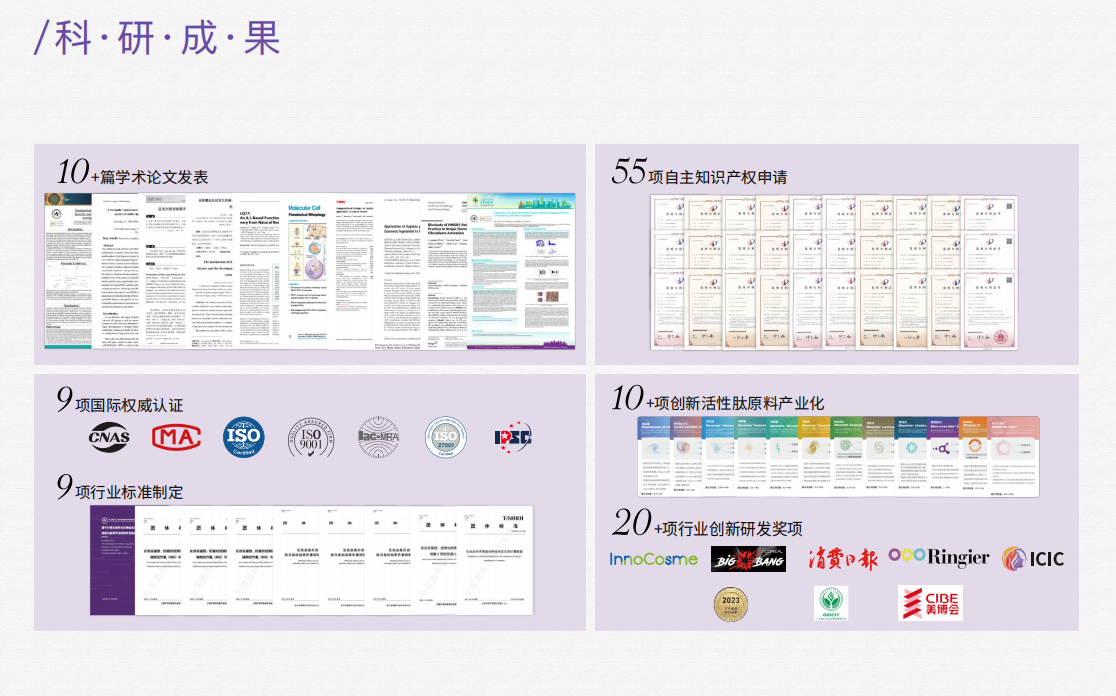Click the CIBE 美博会 logo
Viewport: 1116px width, 696px height.
(x=930, y=603)
